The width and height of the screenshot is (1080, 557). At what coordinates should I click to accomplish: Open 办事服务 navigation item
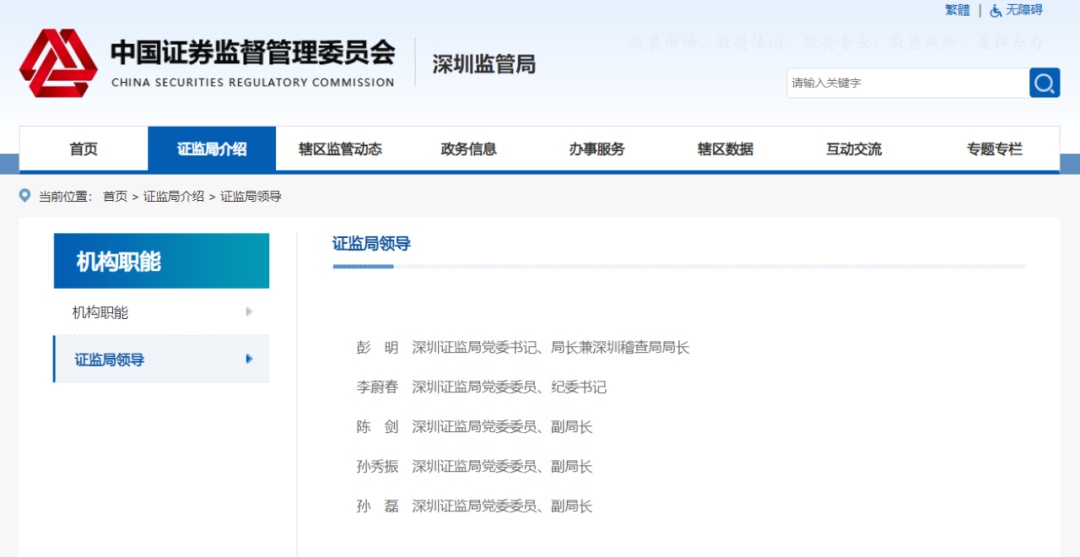[x=597, y=149]
